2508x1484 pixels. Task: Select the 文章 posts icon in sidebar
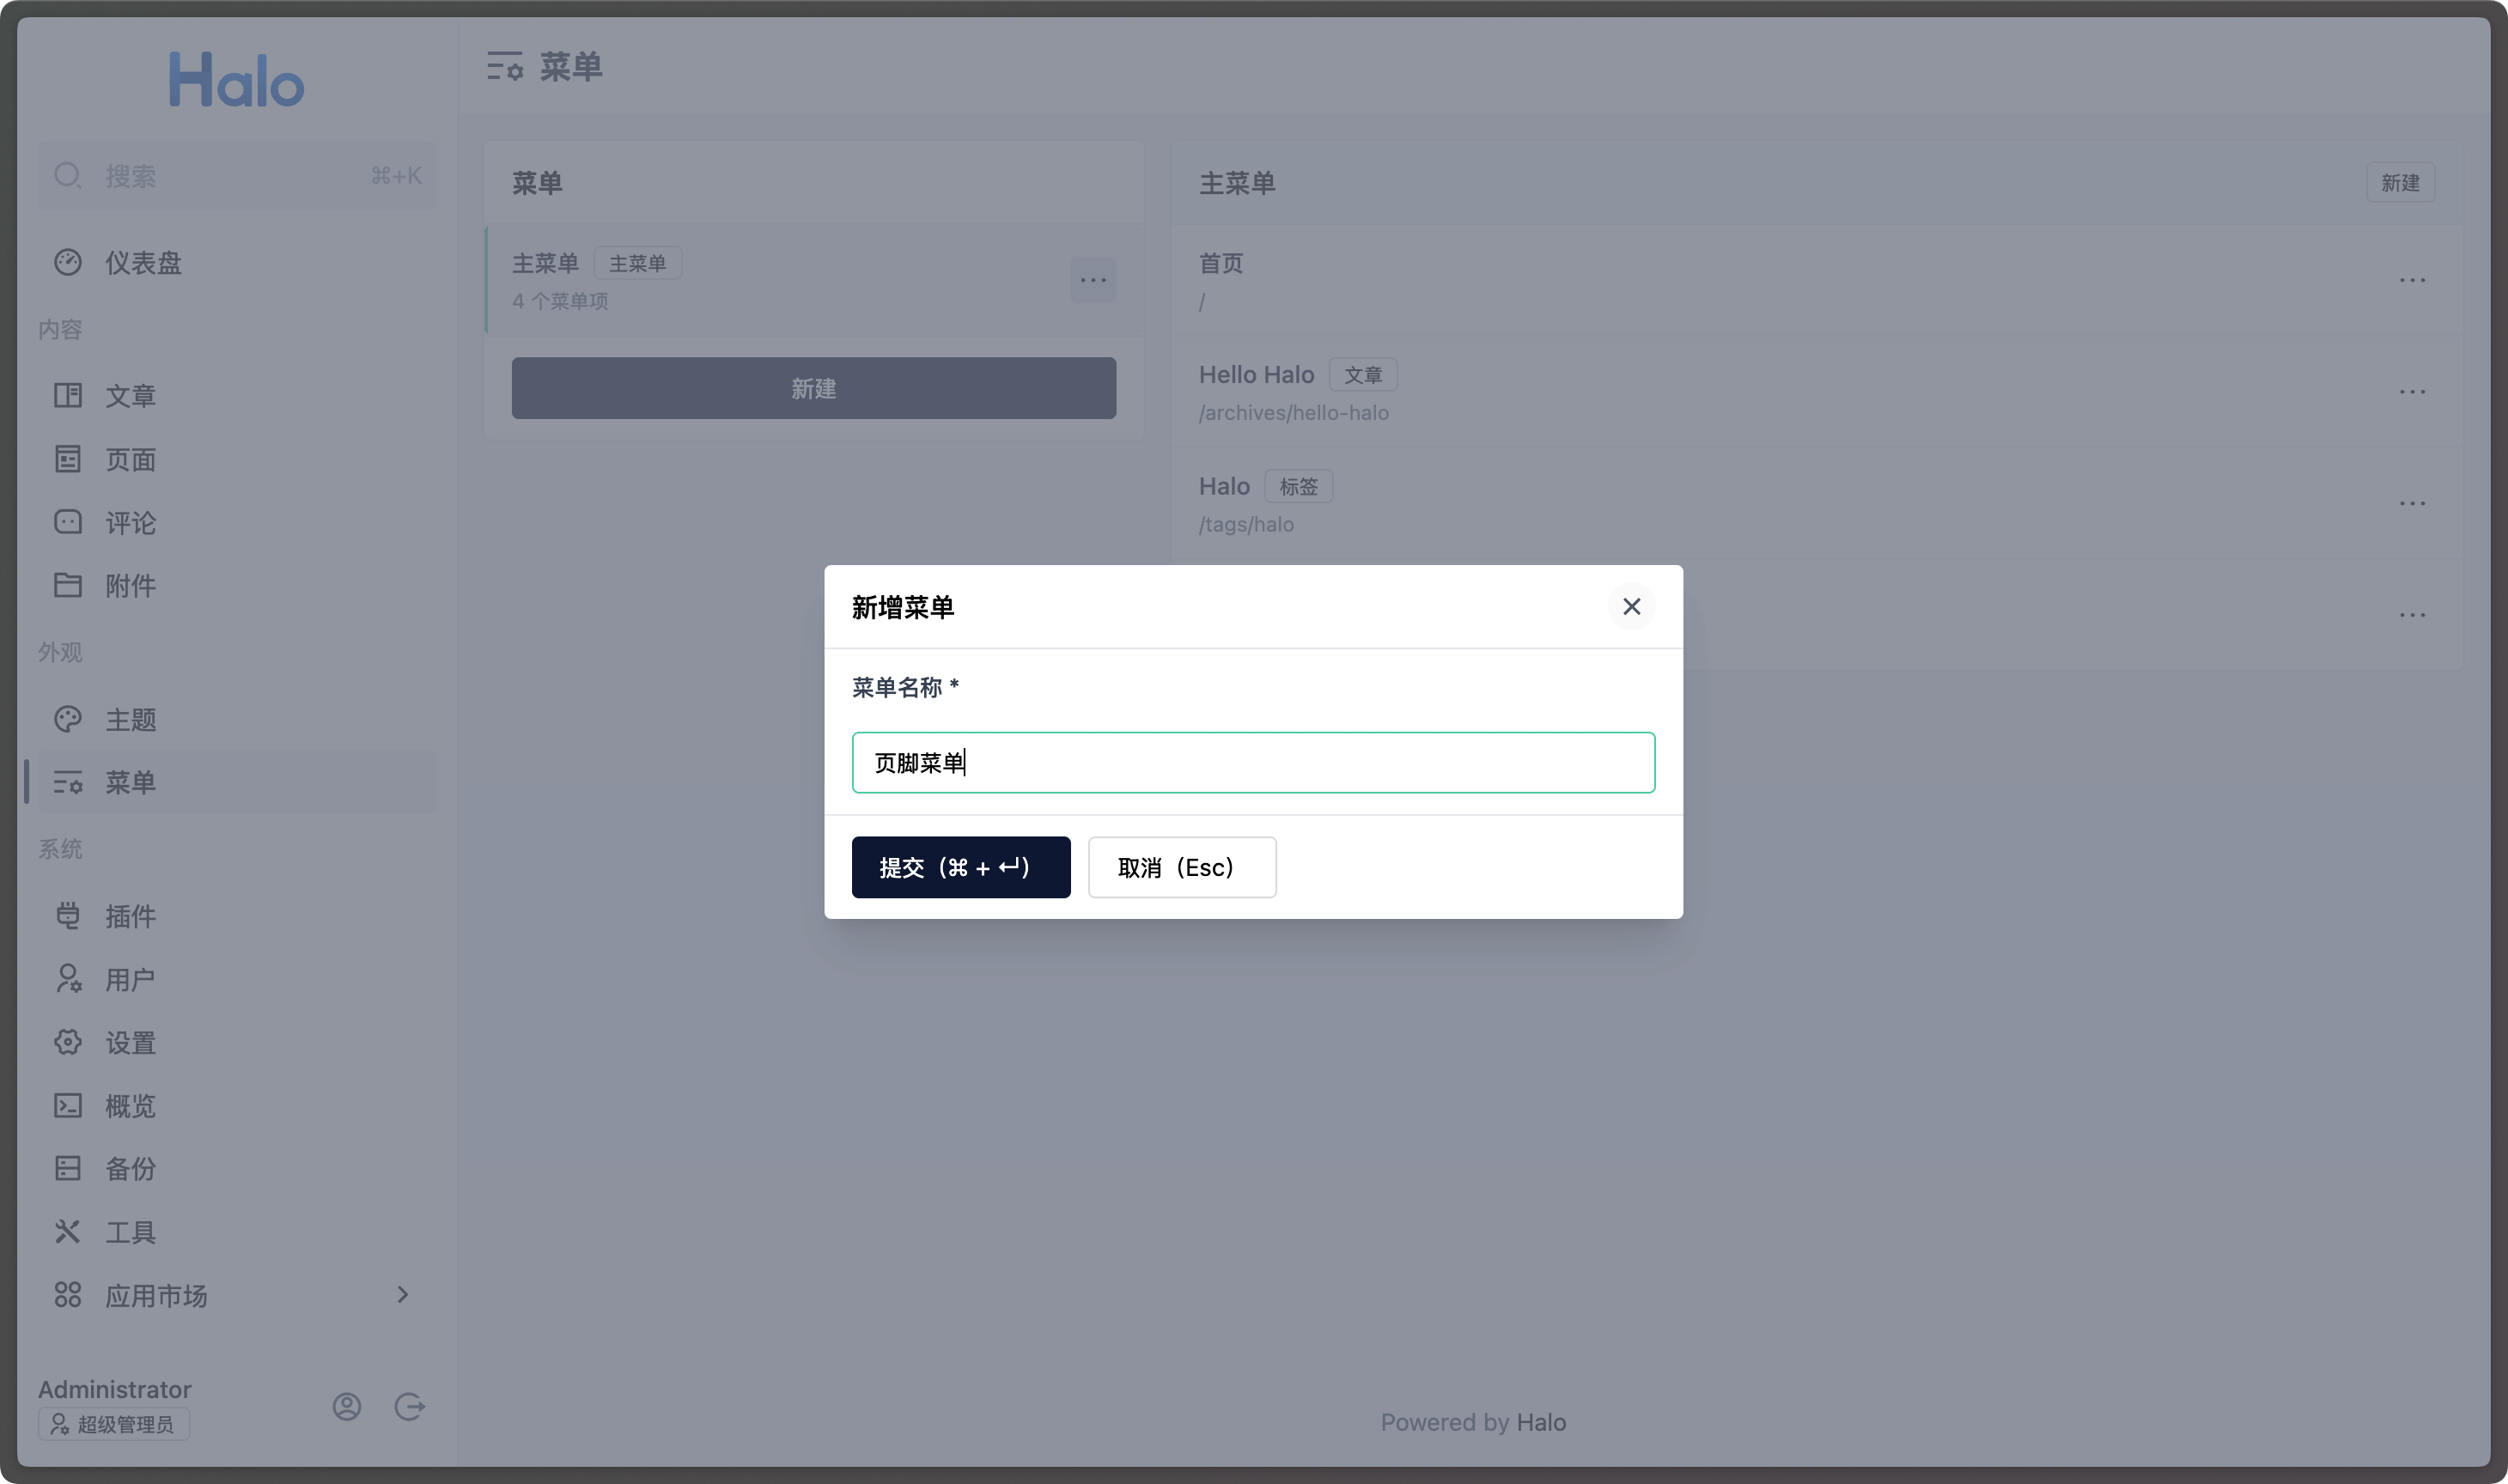(x=68, y=395)
